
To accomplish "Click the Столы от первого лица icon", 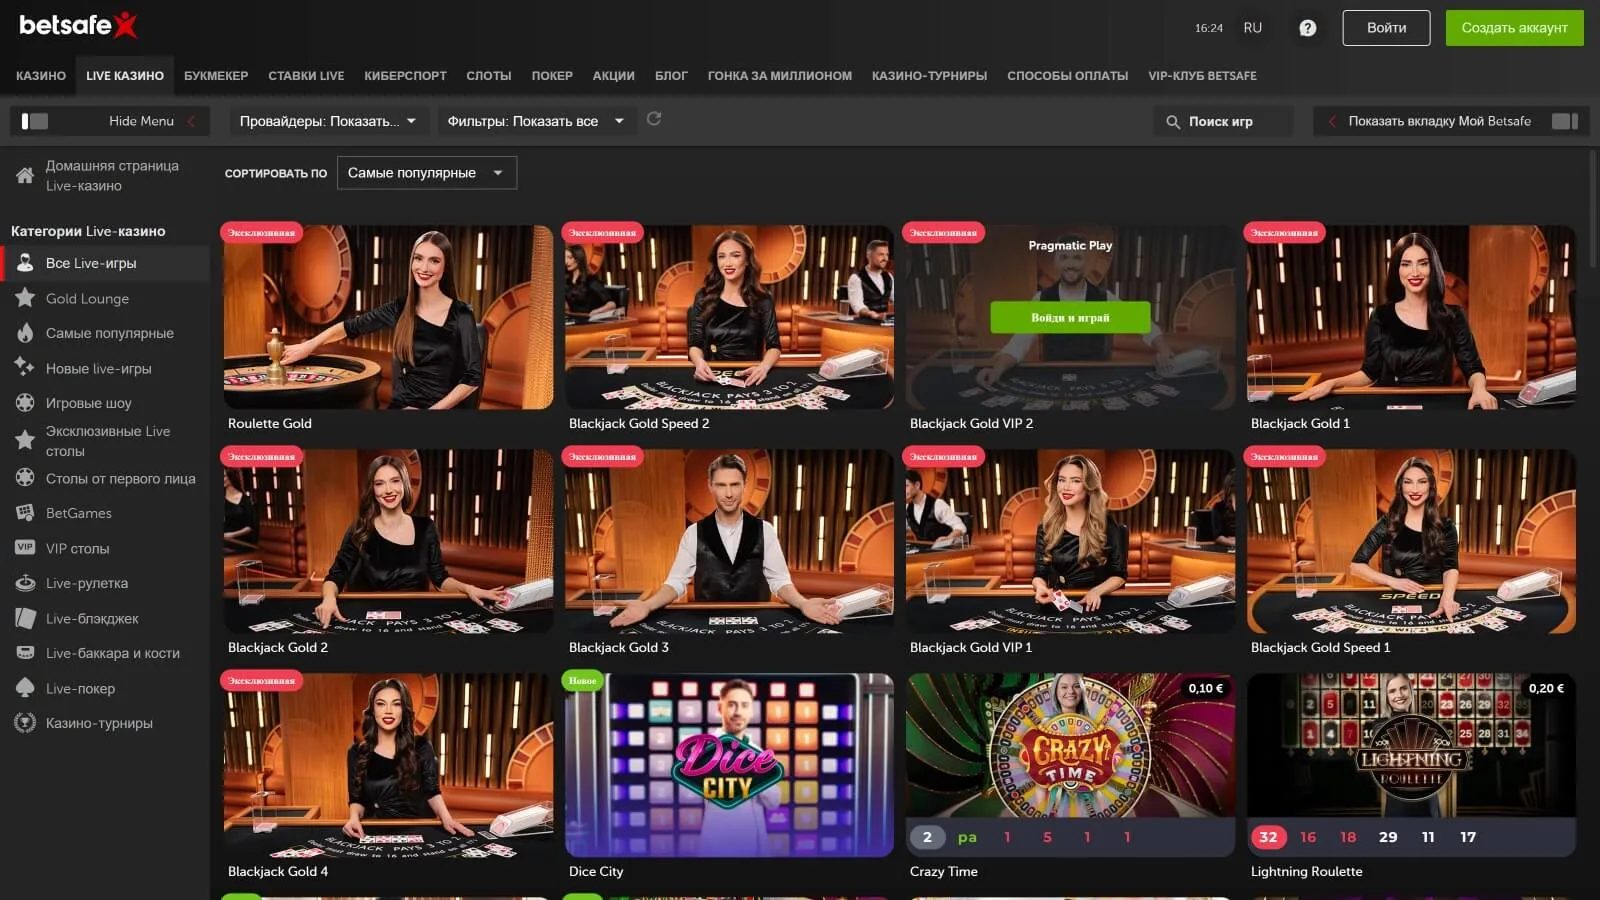I will click(25, 478).
